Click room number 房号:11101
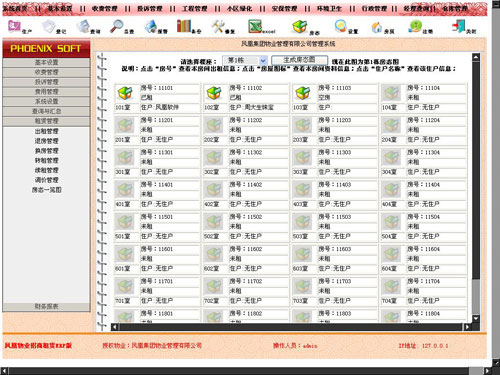The height and width of the screenshot is (375, 500). coord(157,88)
